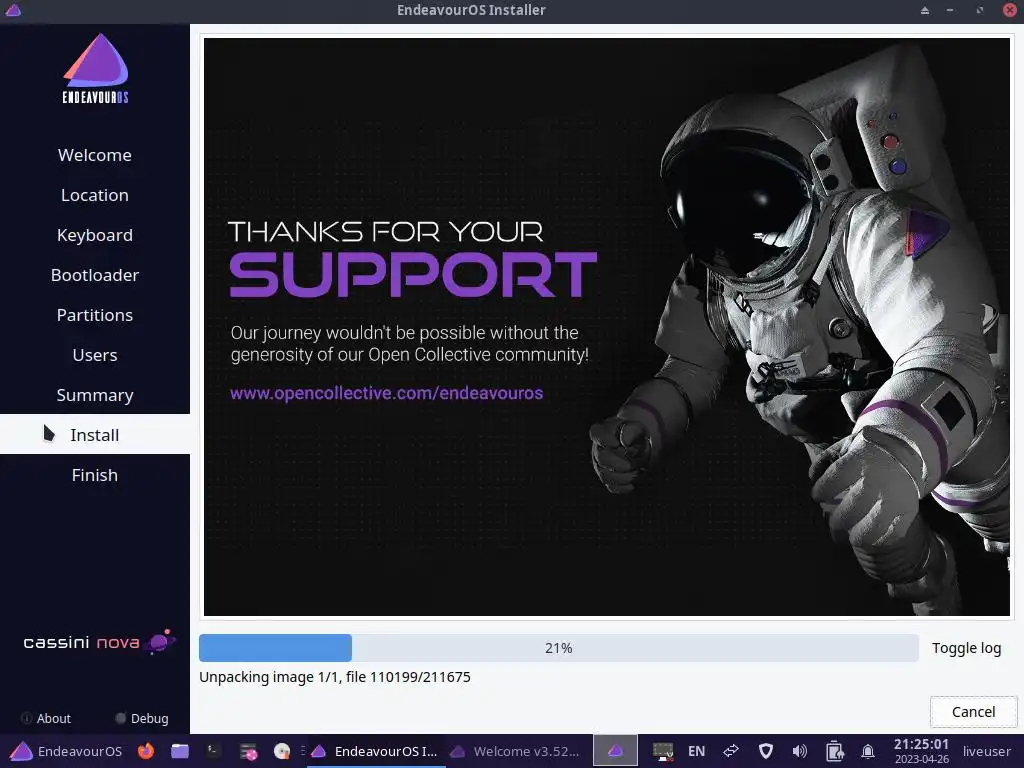Click the battery power manager icon

coord(834,751)
